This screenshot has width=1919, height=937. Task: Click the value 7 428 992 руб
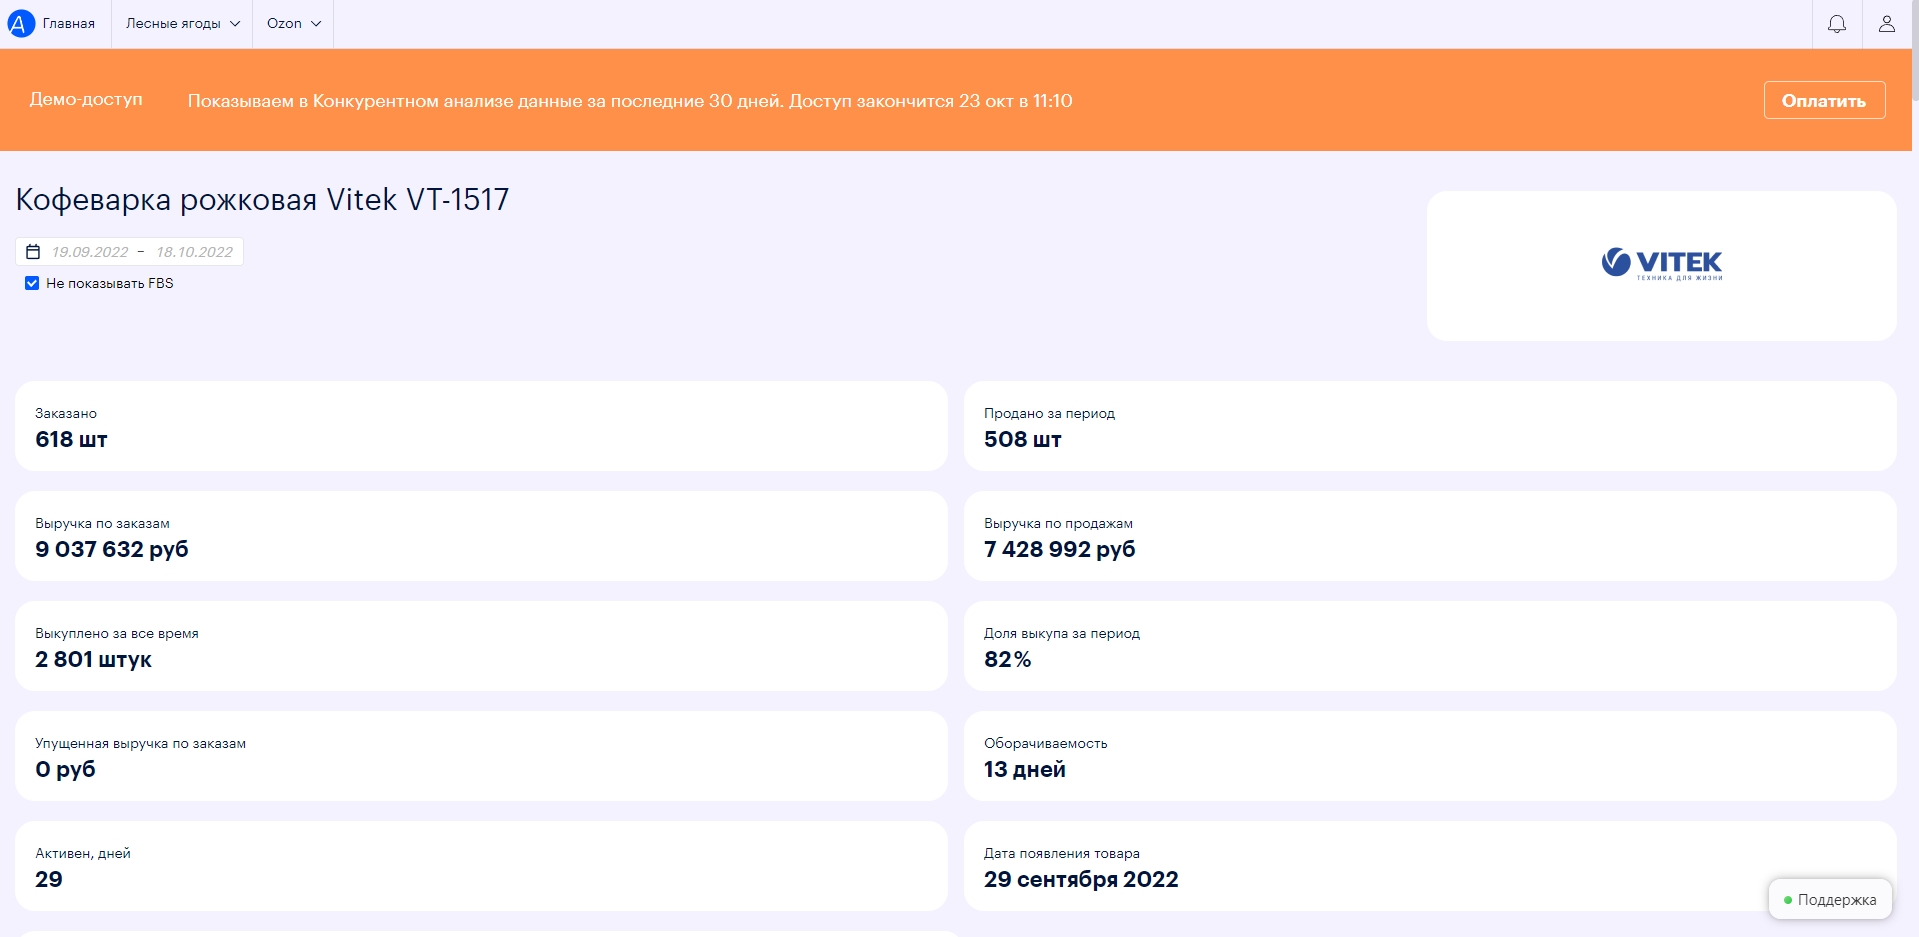click(x=1060, y=550)
